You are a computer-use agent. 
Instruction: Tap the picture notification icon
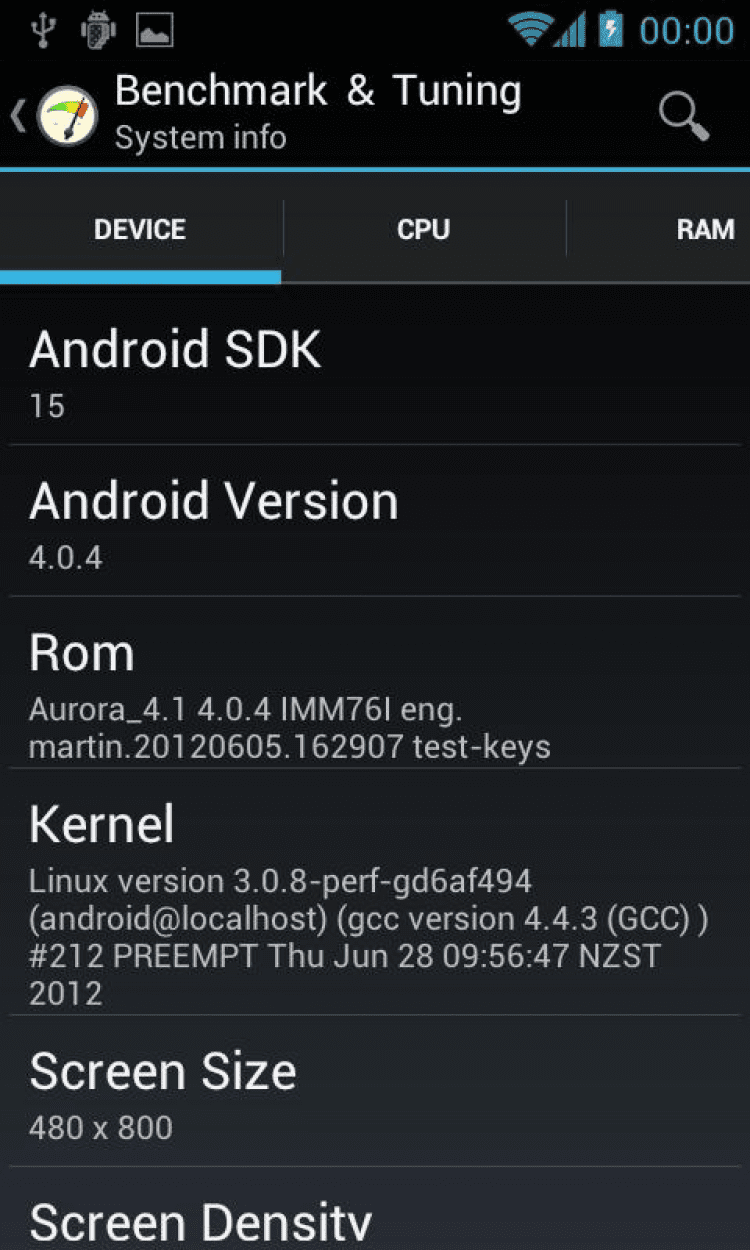[155, 31]
